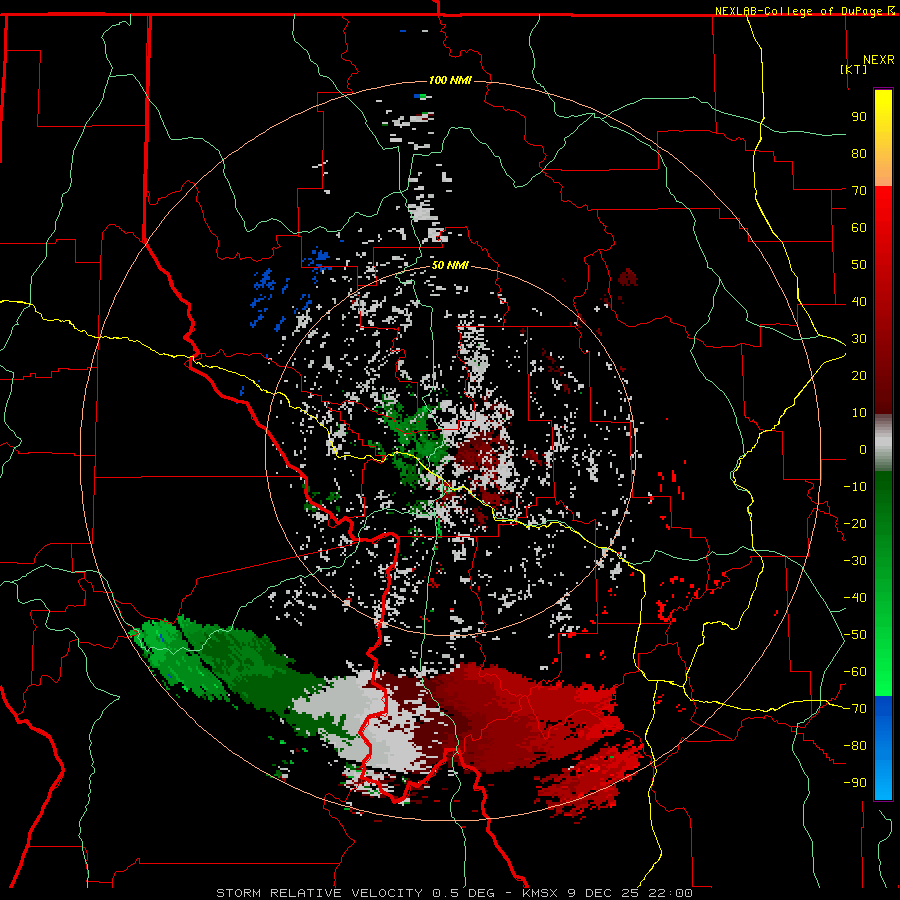Click the 0 value on velocity scale

click(x=863, y=449)
